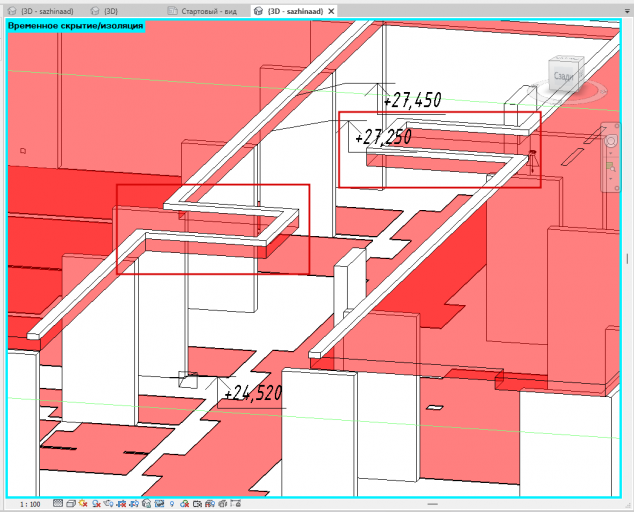Open Temporary View Properties icon
Image resolution: width=634 pixels, height=512 pixels.
197,504
